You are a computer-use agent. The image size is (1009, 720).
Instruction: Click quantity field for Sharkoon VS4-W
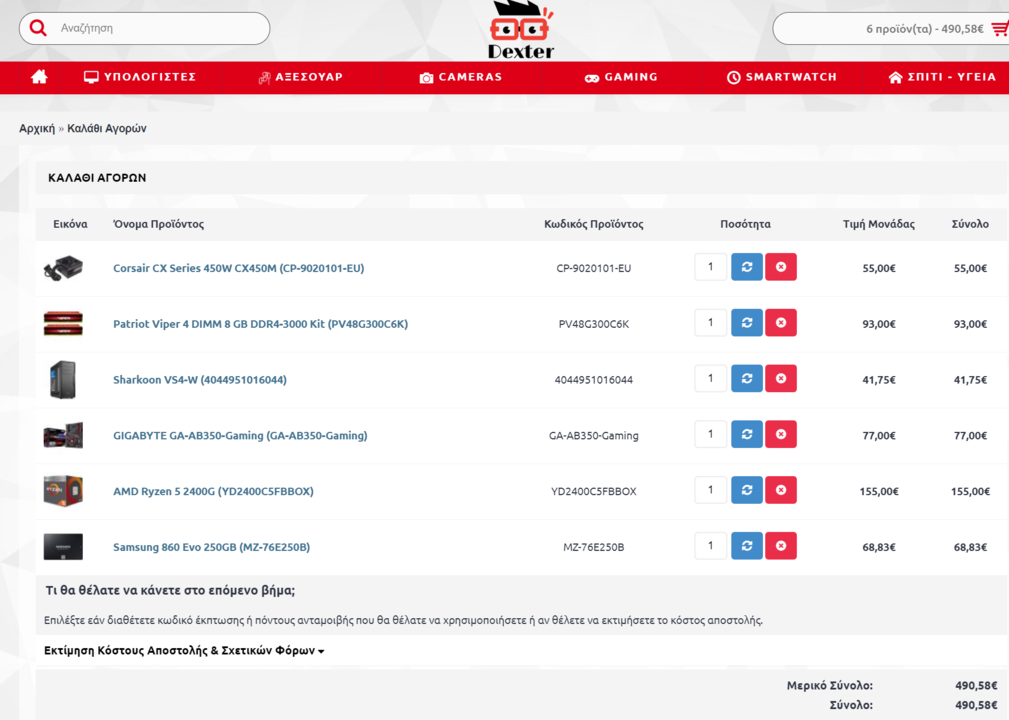710,379
